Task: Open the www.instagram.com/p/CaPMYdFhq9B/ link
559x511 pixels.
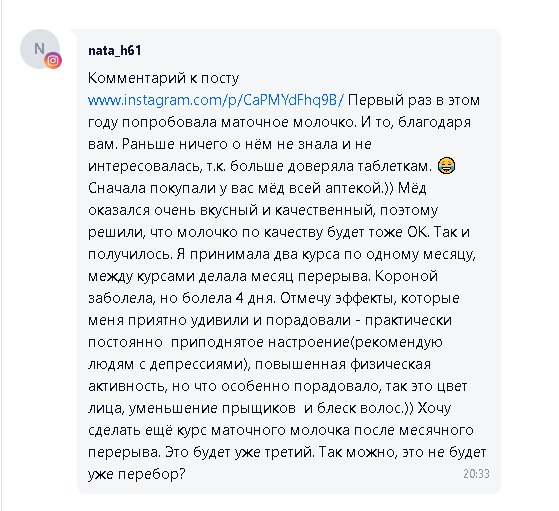Action: click(x=216, y=100)
